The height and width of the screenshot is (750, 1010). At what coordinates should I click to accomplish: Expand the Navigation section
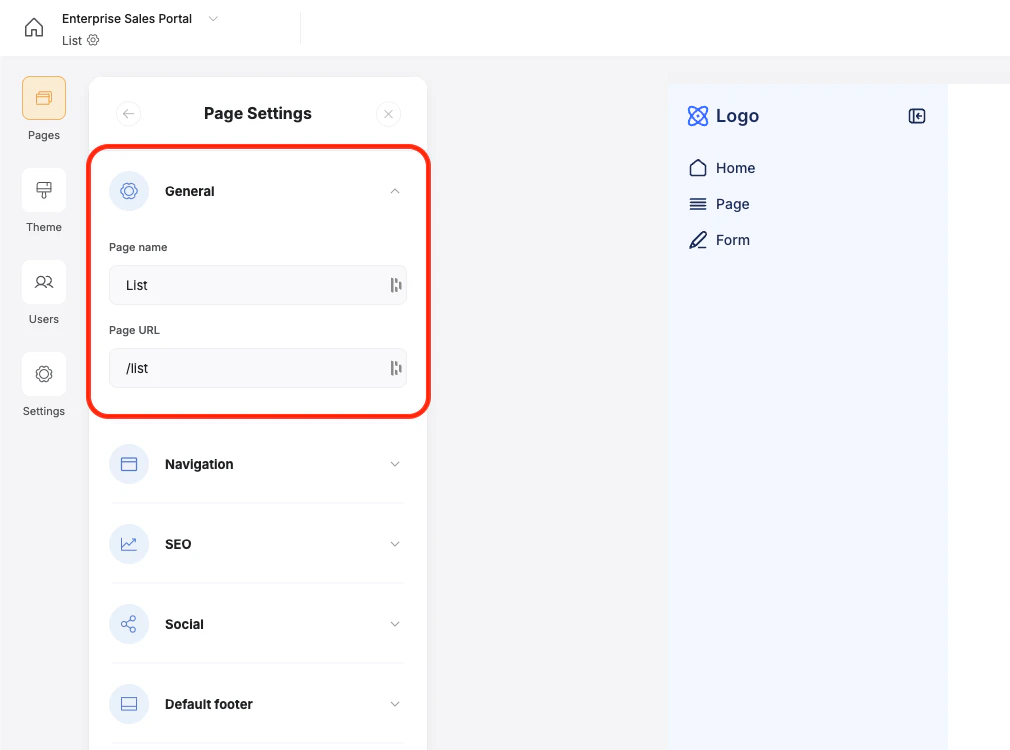(395, 464)
